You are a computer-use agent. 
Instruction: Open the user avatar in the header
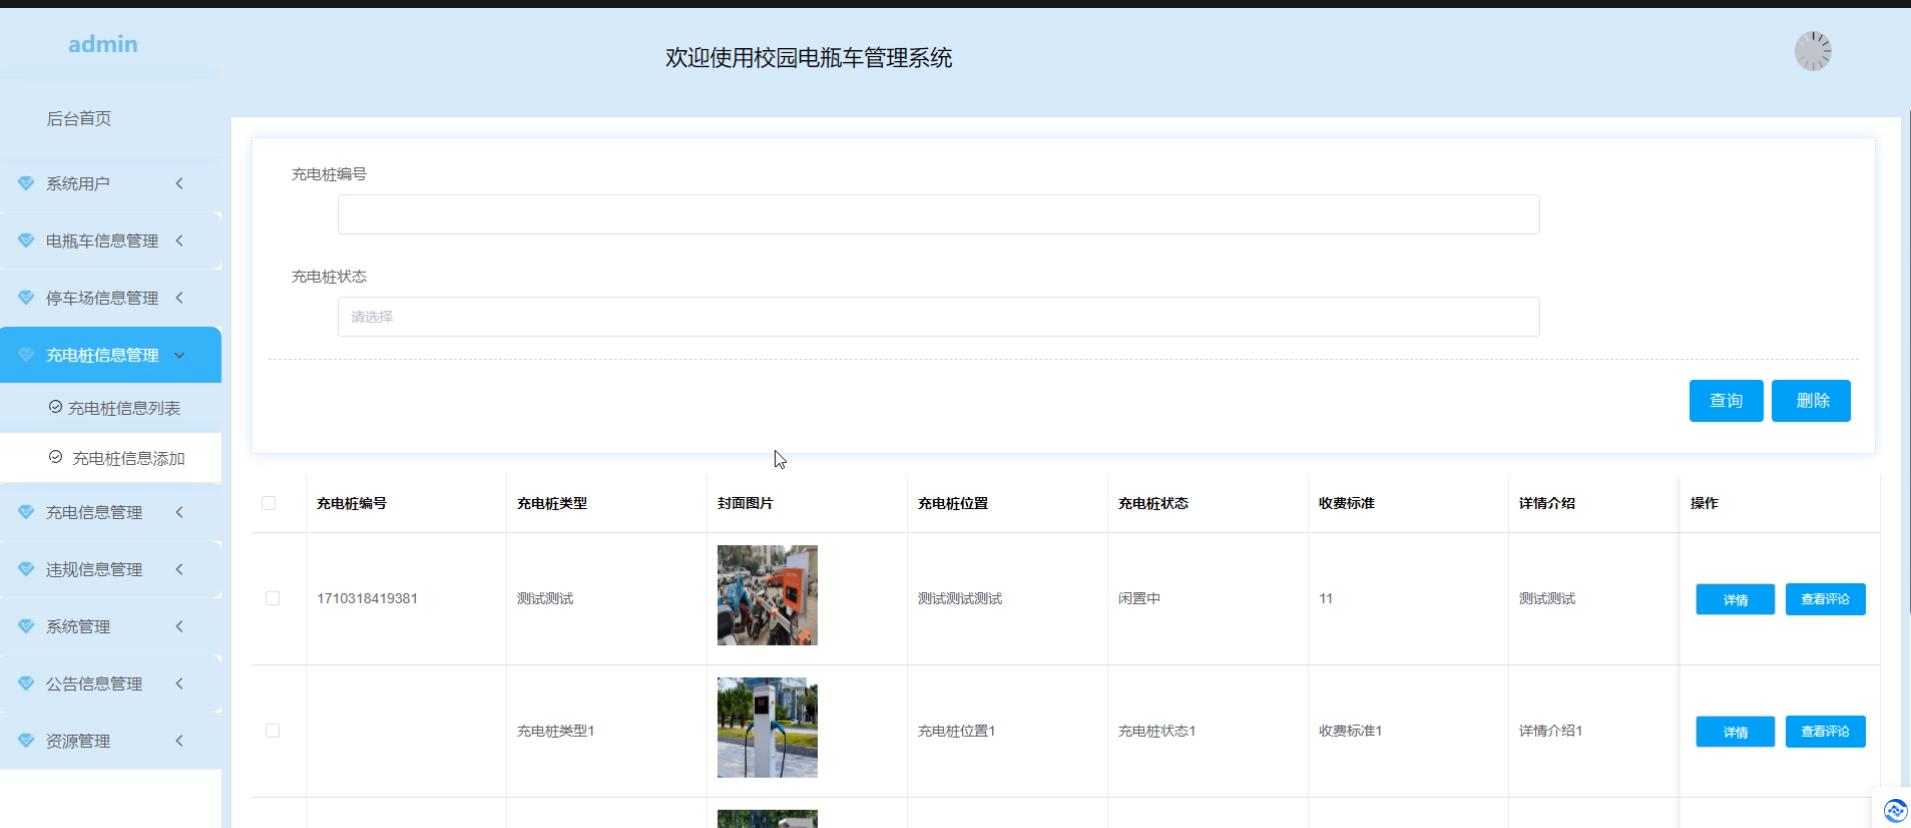pyautogui.click(x=1812, y=51)
